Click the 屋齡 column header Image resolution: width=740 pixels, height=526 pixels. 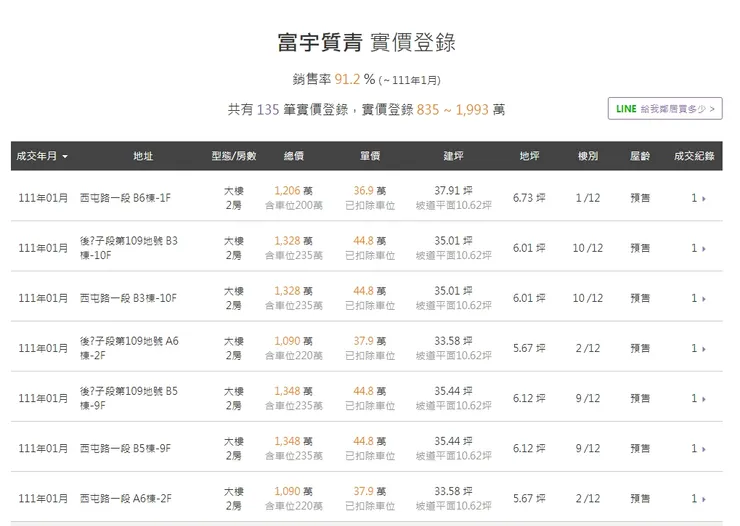tap(640, 156)
